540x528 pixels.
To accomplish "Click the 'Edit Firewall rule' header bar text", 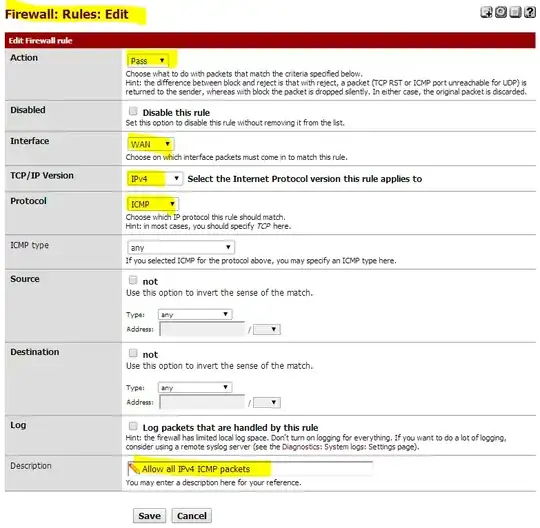I will [40, 41].
